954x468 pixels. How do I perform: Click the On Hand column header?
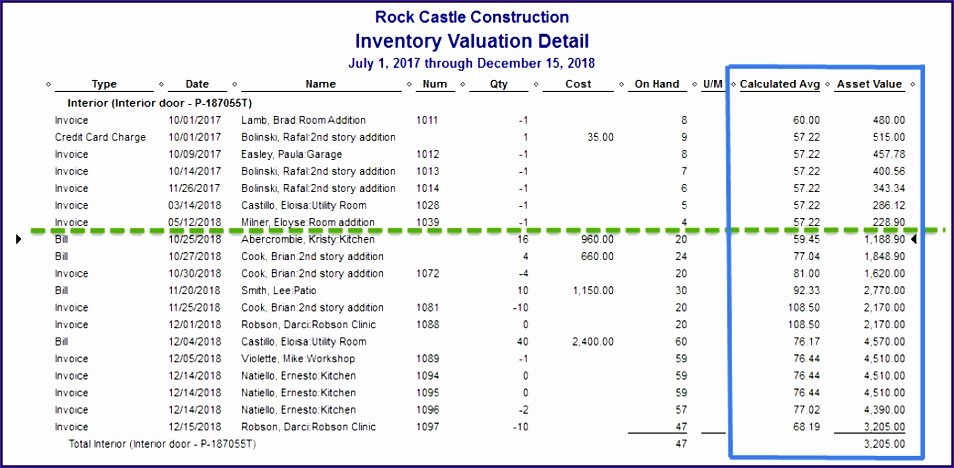tap(657, 85)
